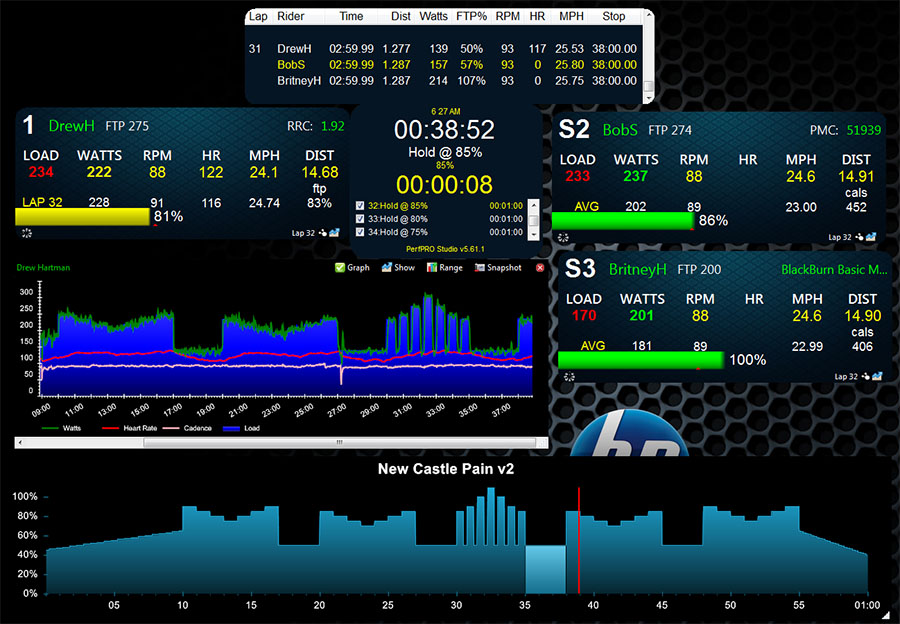Uncheck interval 34:Hold @ 75%
This screenshot has height=624, width=900.
tap(360, 232)
